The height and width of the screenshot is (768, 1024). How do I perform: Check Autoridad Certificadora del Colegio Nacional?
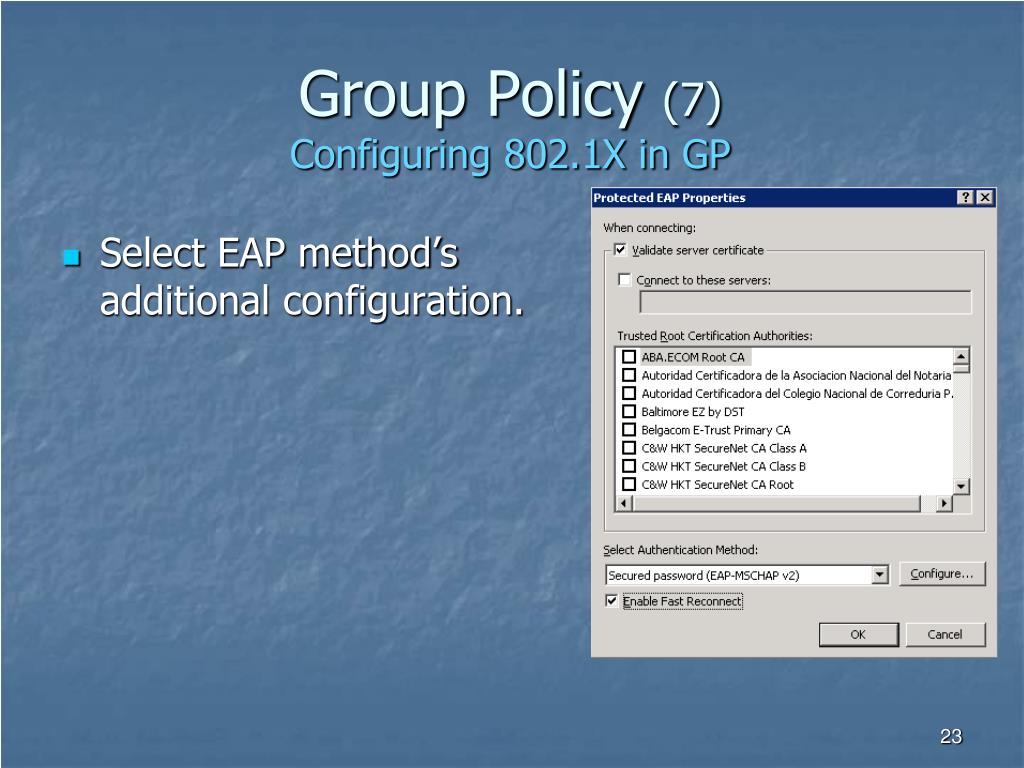[x=629, y=393]
